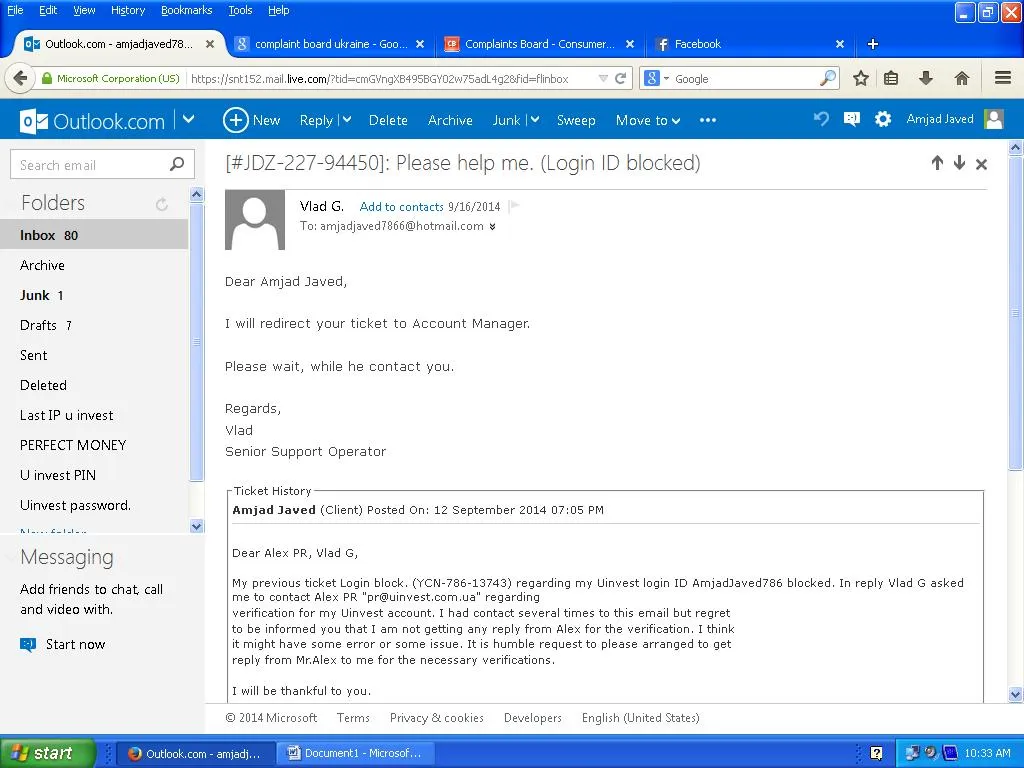This screenshot has height=768, width=1024.
Task: Go to previous message with up arrow
Action: (937, 163)
